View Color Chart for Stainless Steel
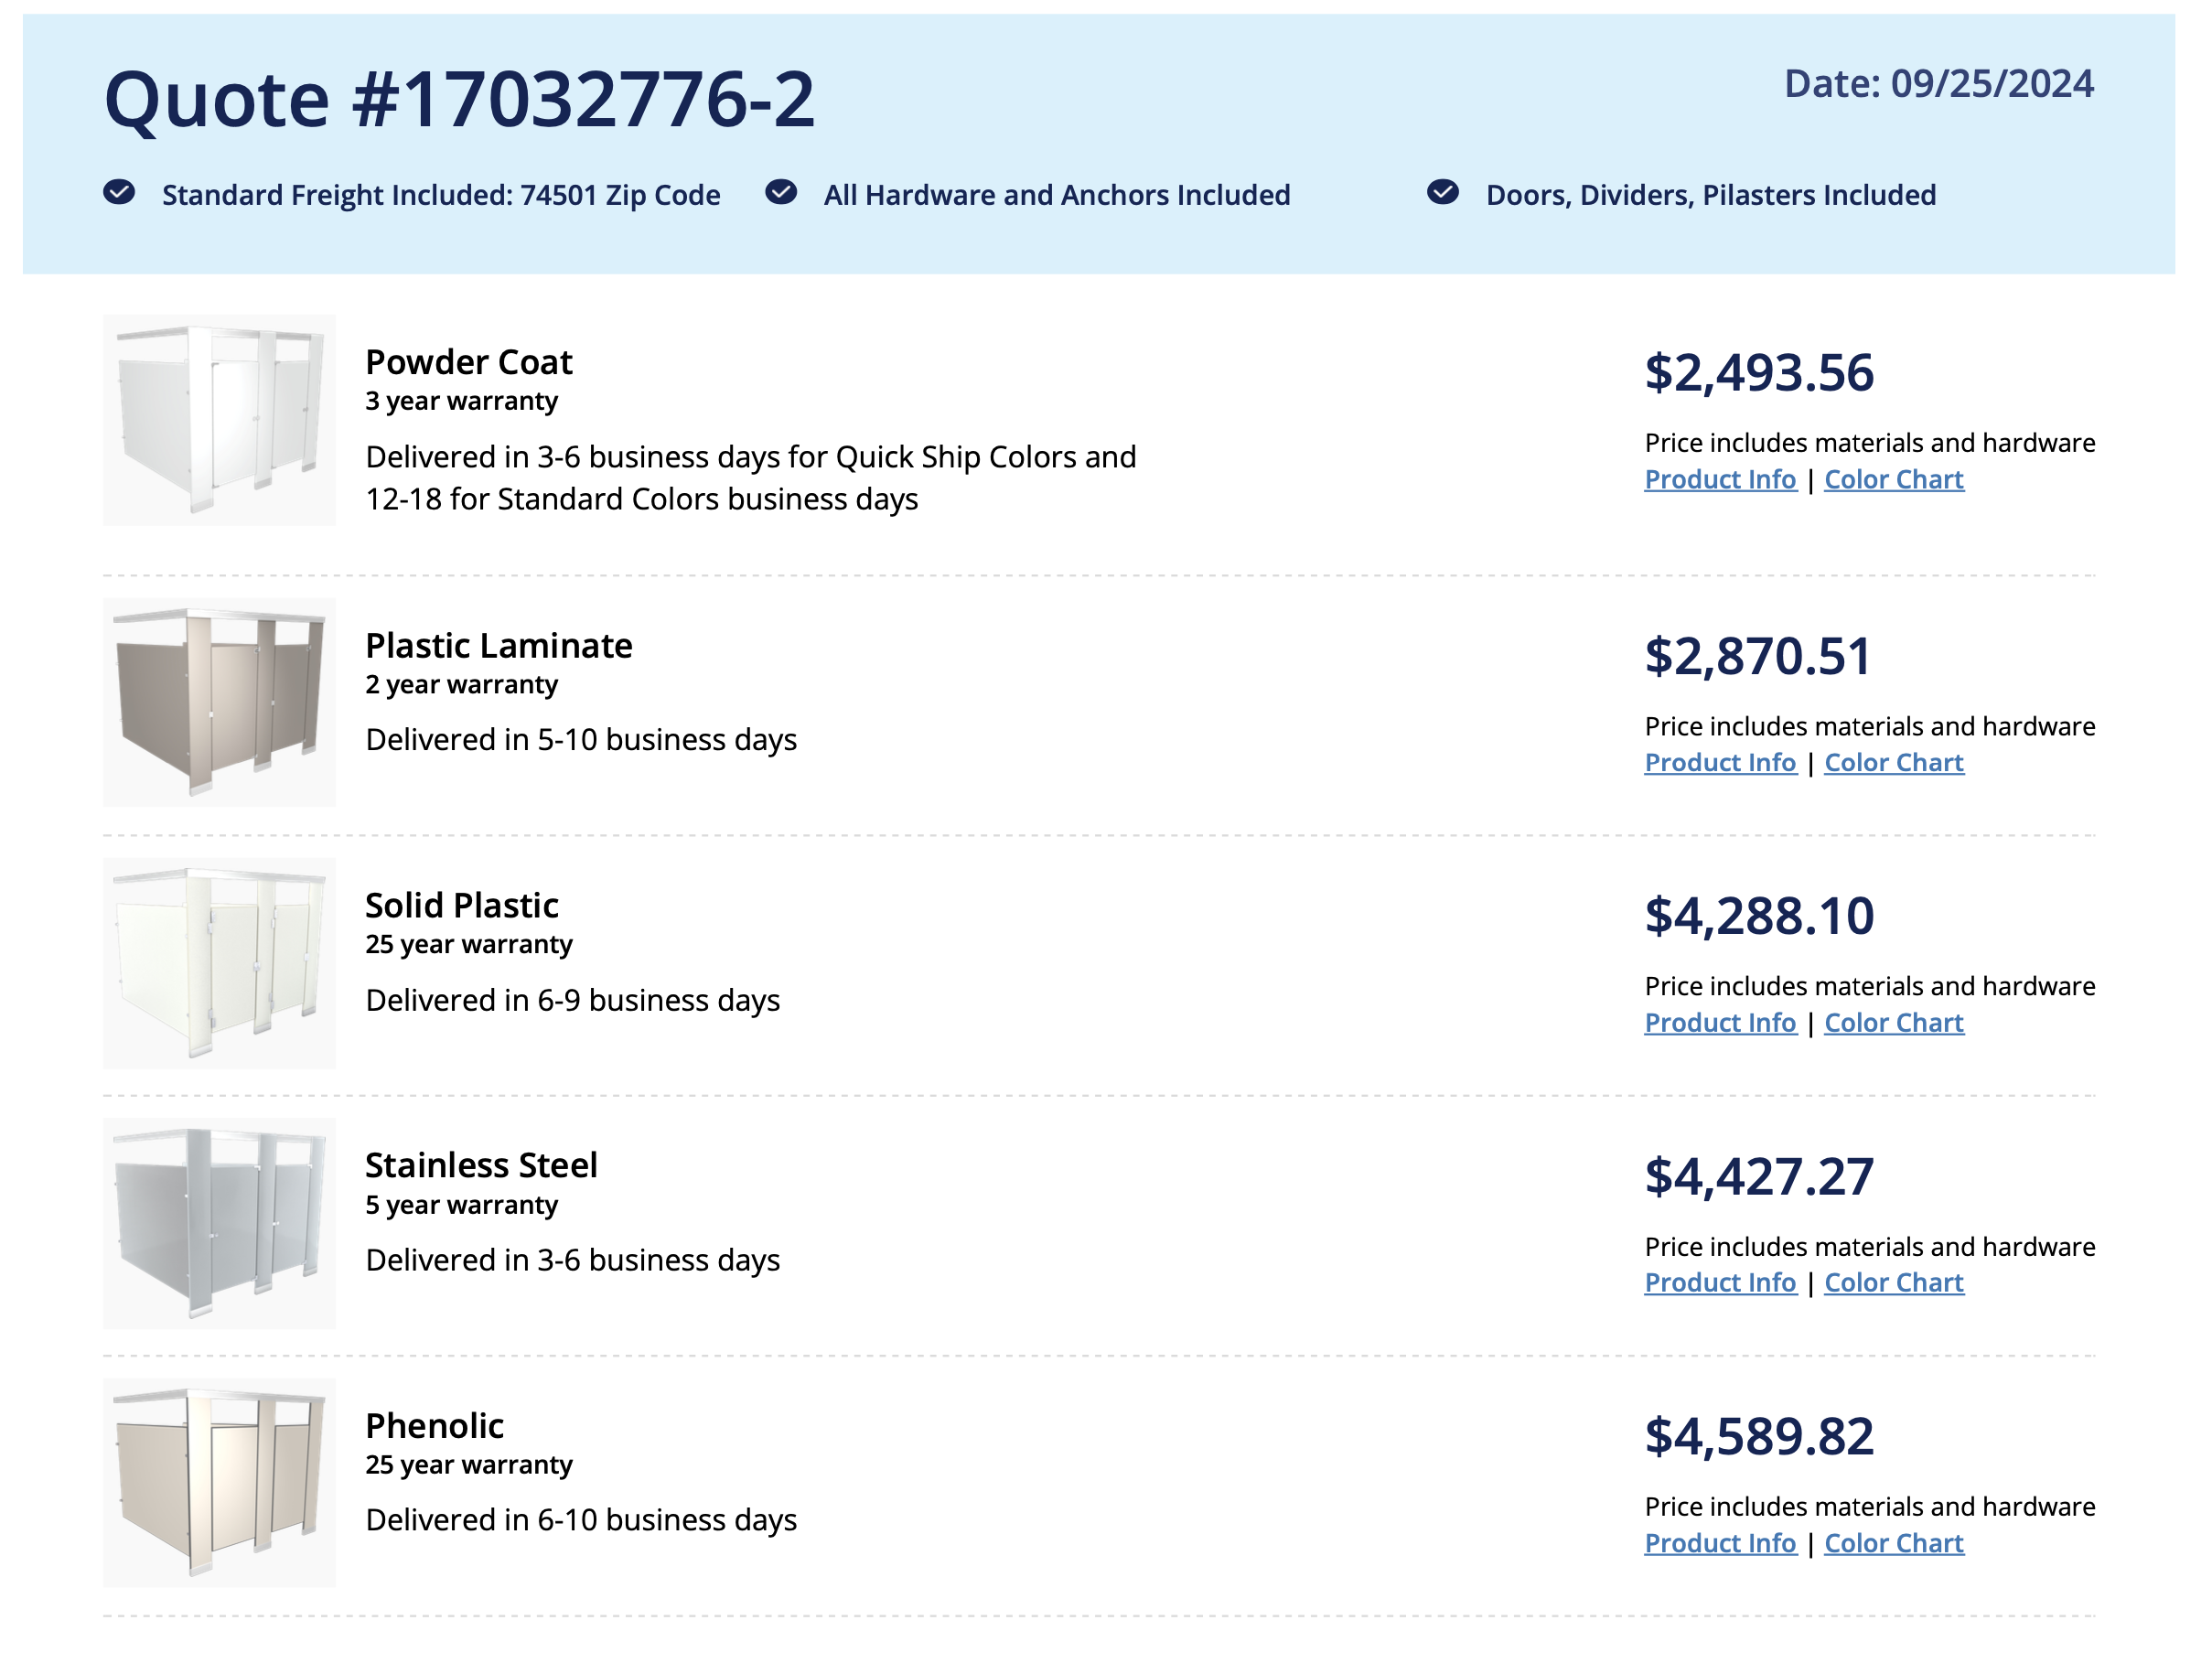This screenshot has width=2212, height=1663. coord(1894,1283)
